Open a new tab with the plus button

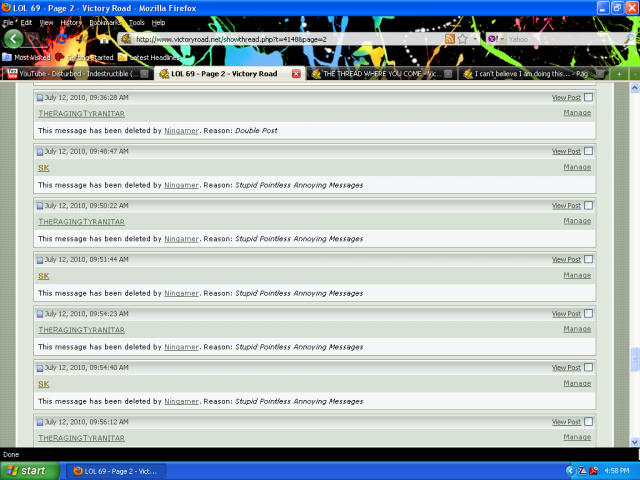tap(621, 73)
